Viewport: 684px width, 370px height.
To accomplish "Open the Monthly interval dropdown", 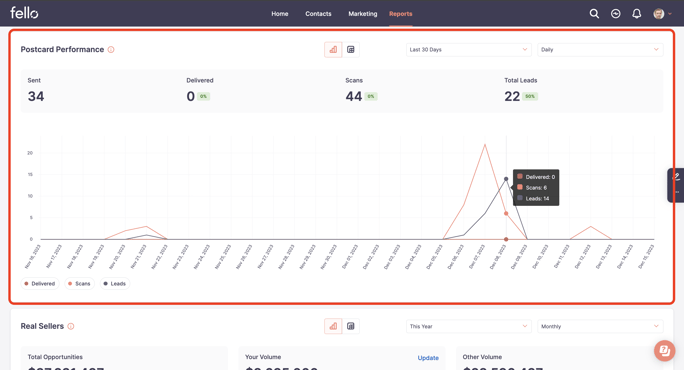I will (600, 326).
